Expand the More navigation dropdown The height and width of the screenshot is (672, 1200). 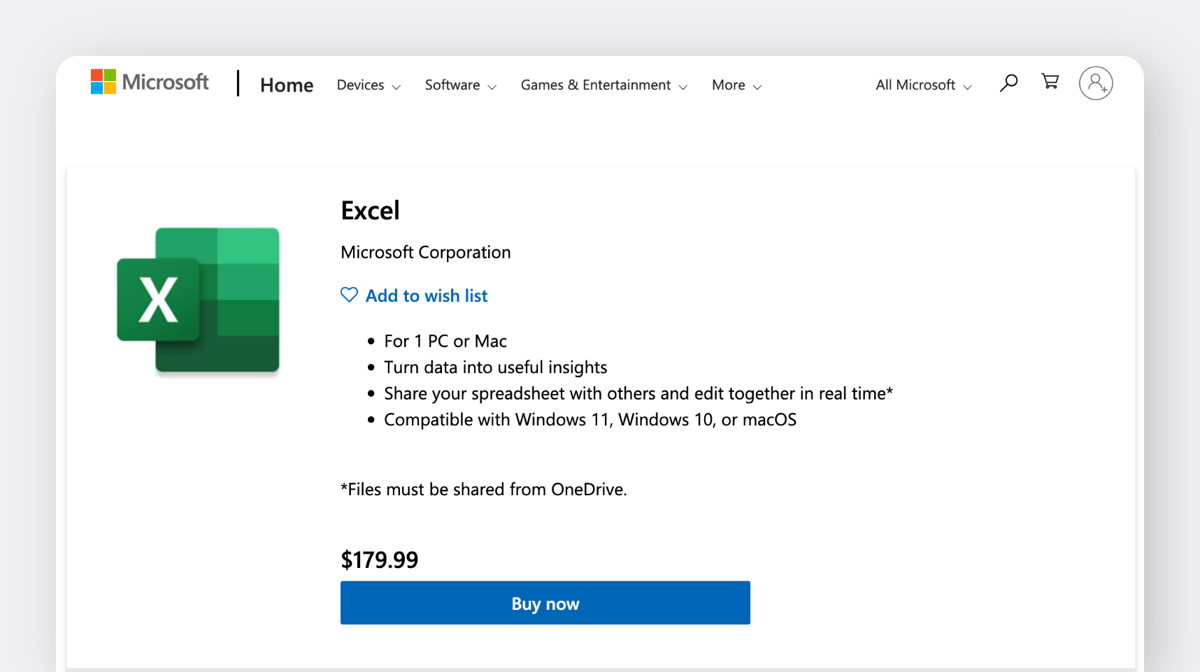(x=736, y=85)
